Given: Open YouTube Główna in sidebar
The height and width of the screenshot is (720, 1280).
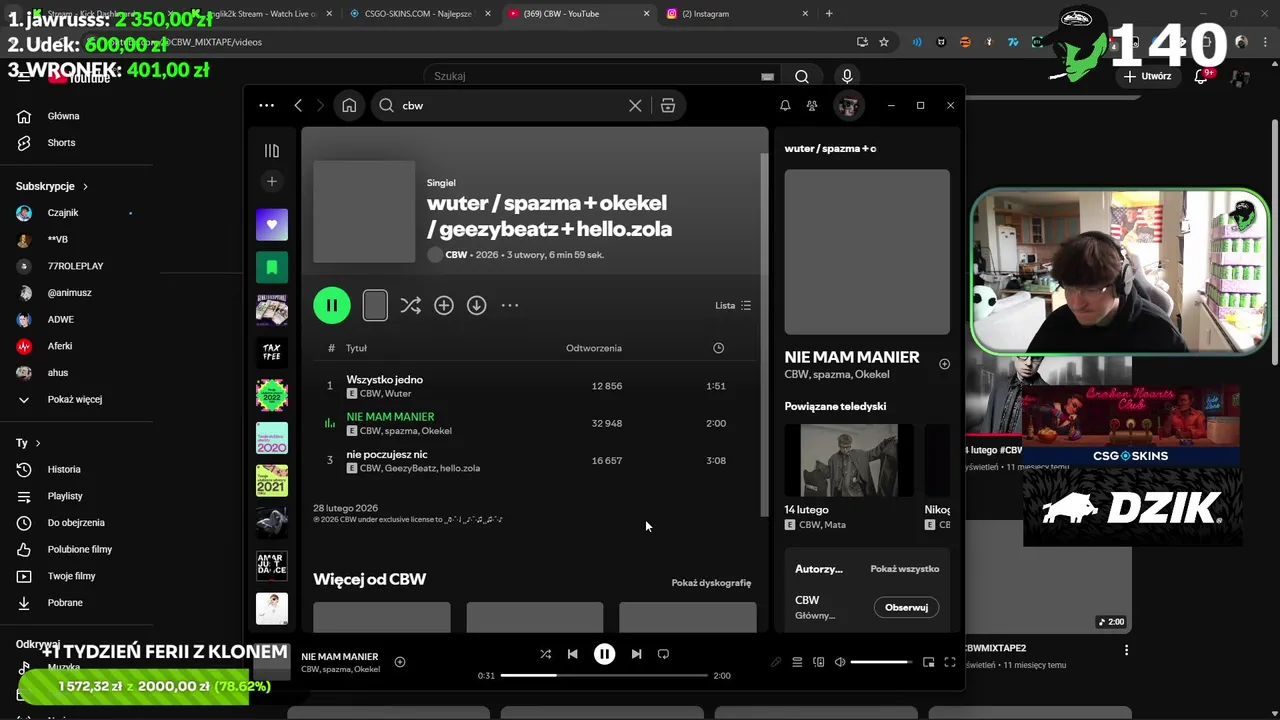Looking at the screenshot, I should pos(63,116).
